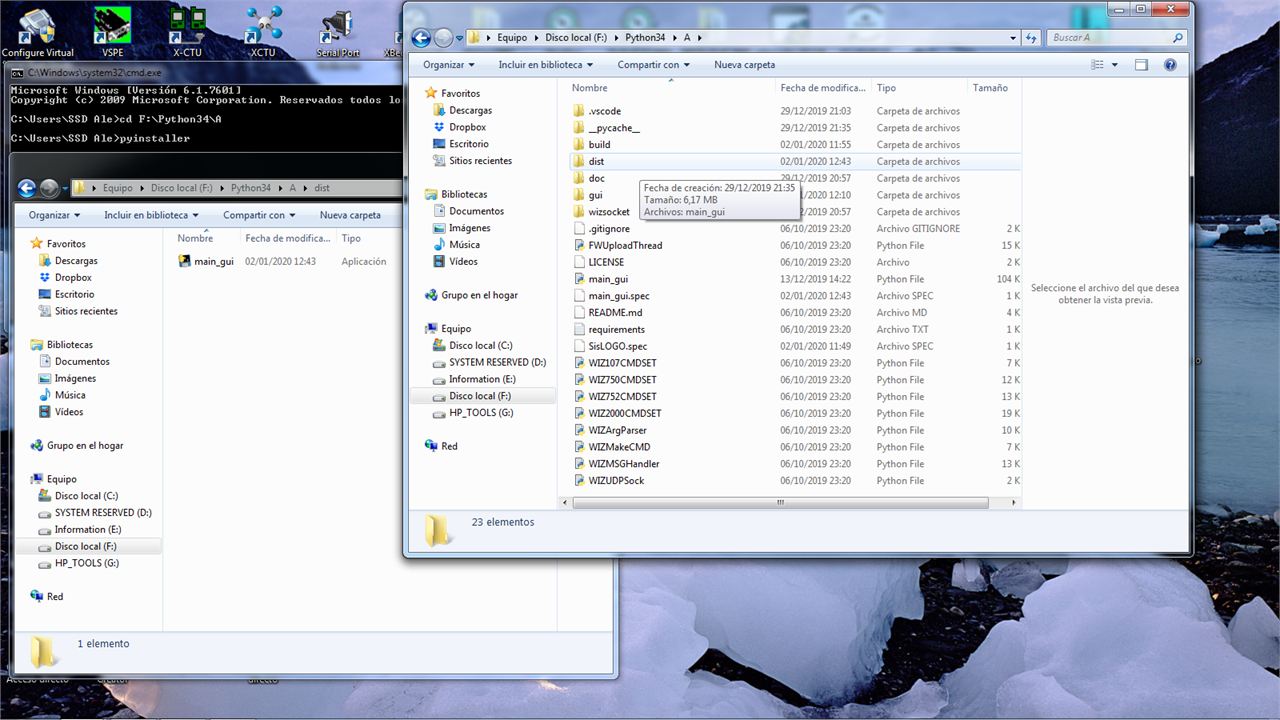The height and width of the screenshot is (720, 1280).
Task: Click the Serial Port desktop shortcut
Action: pyautogui.click(x=338, y=33)
